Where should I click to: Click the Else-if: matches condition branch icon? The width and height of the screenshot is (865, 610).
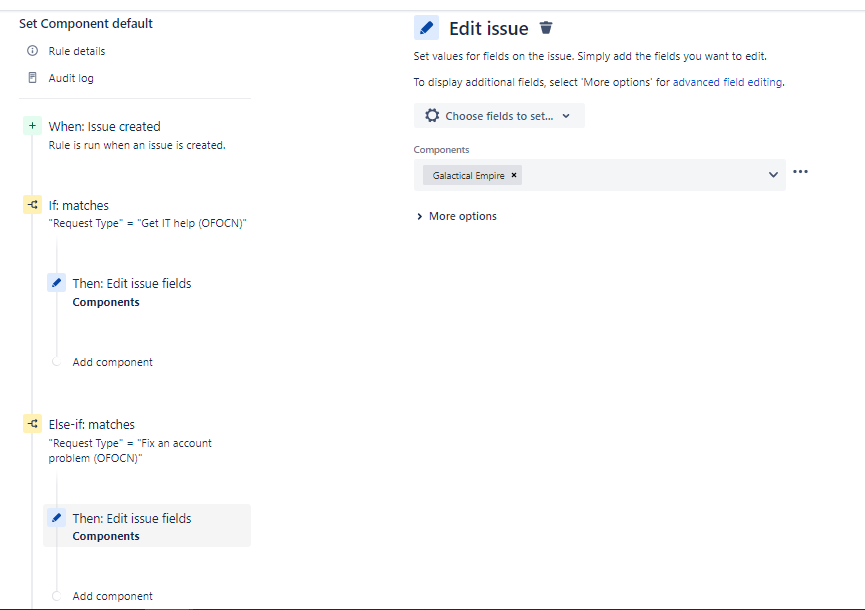point(33,424)
